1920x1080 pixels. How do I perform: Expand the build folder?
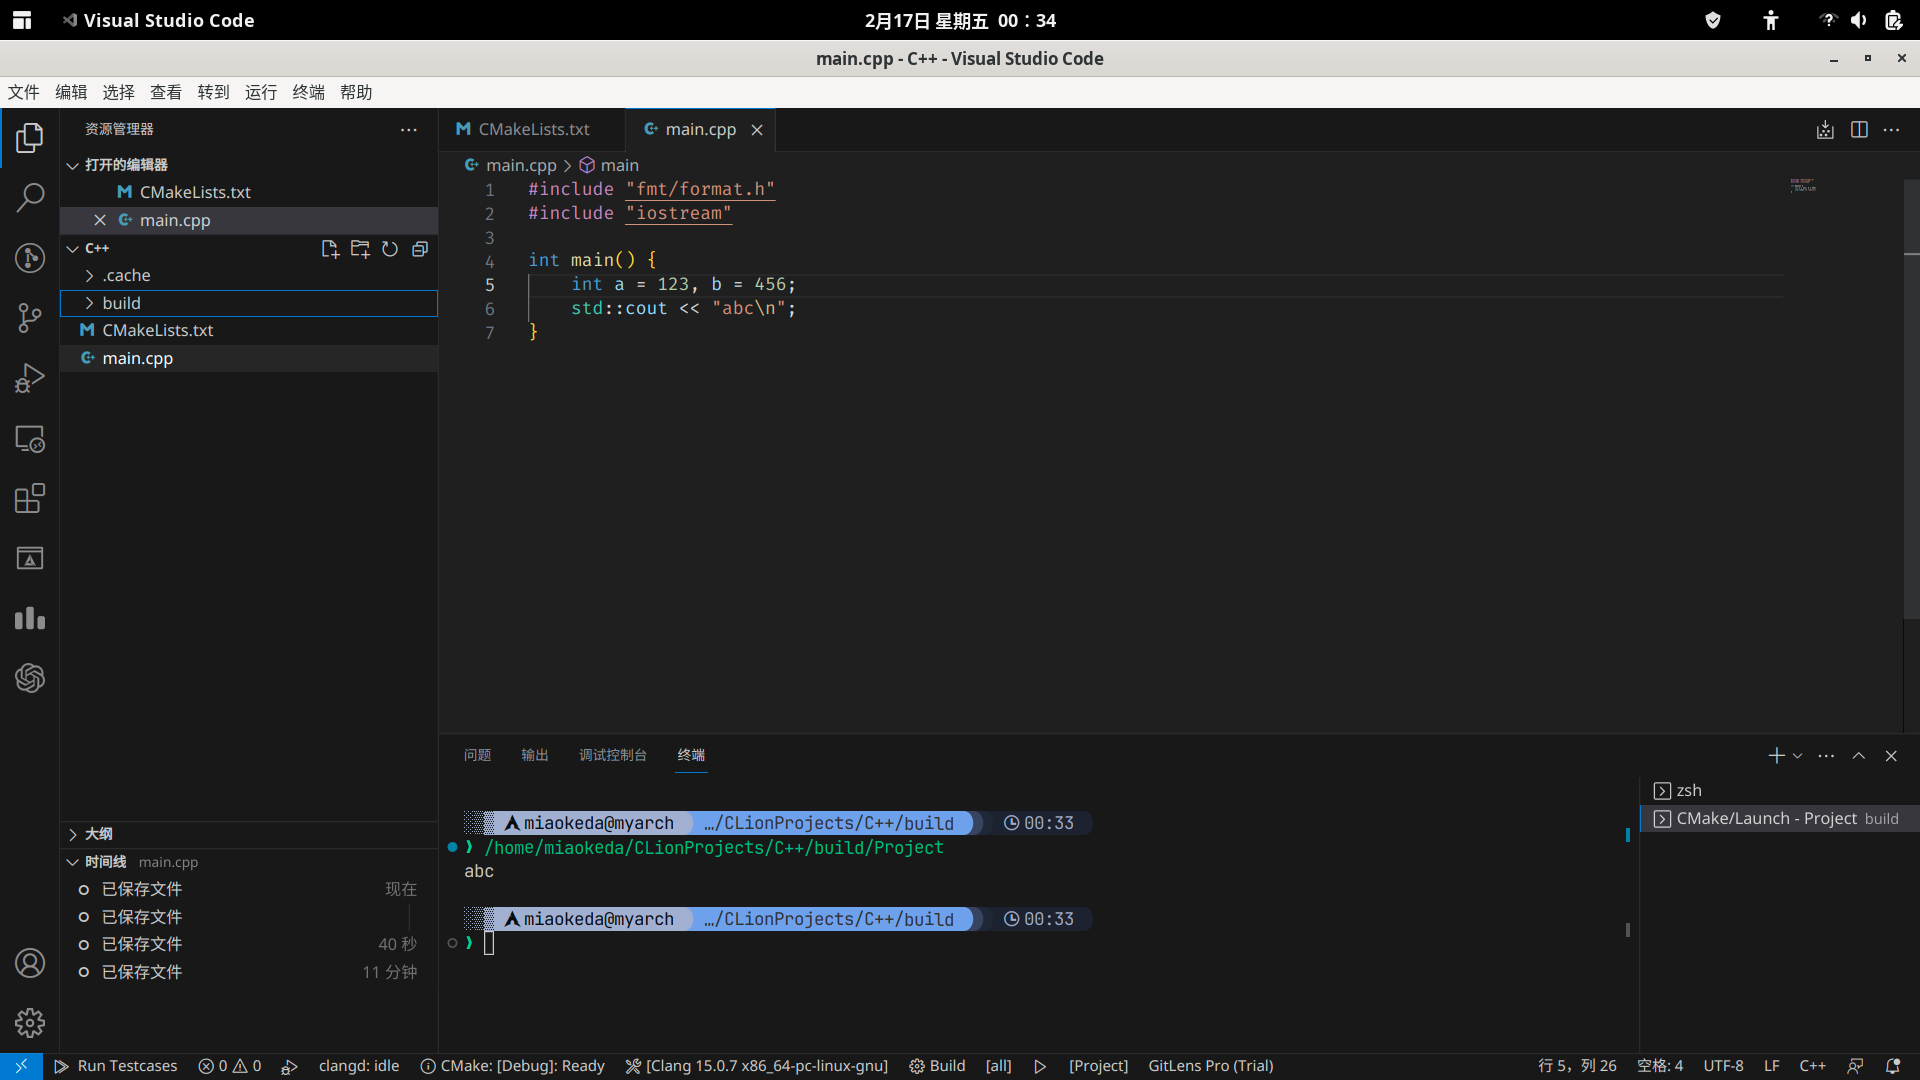(x=249, y=303)
